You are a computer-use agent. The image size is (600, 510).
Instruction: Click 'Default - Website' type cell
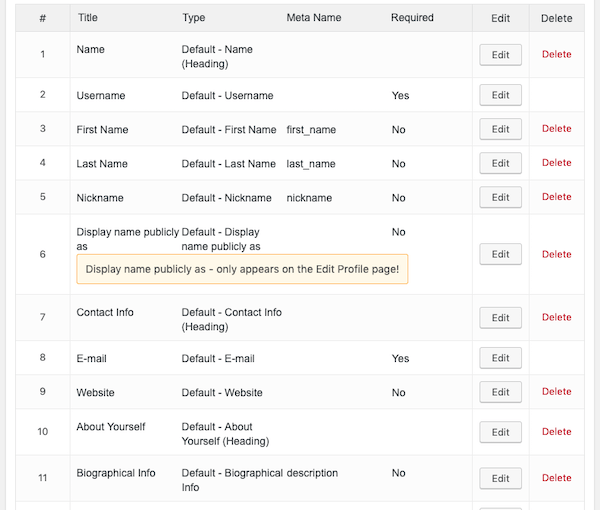222,393
